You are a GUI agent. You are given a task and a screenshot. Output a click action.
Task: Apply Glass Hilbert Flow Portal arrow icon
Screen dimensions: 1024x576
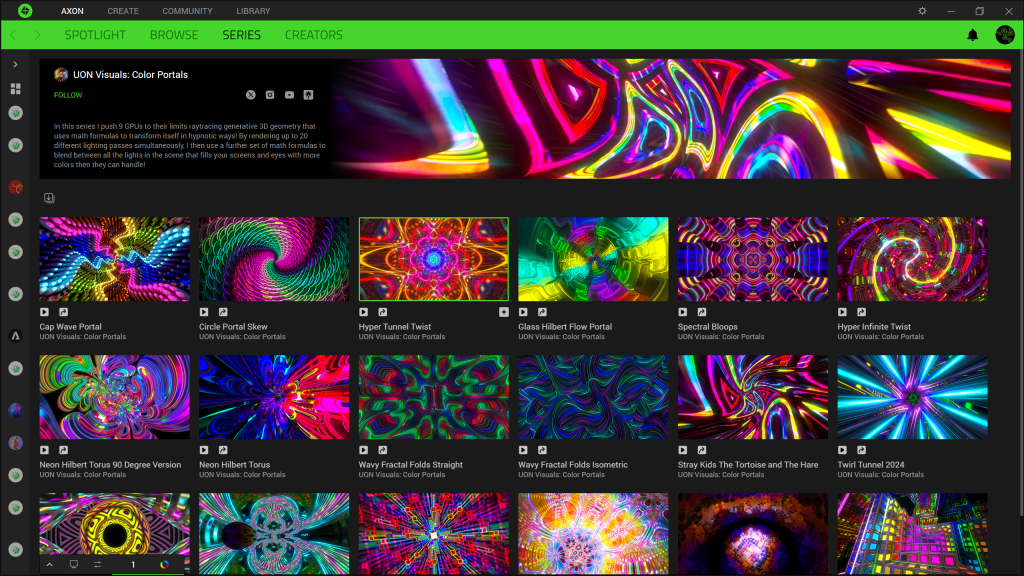click(x=542, y=312)
